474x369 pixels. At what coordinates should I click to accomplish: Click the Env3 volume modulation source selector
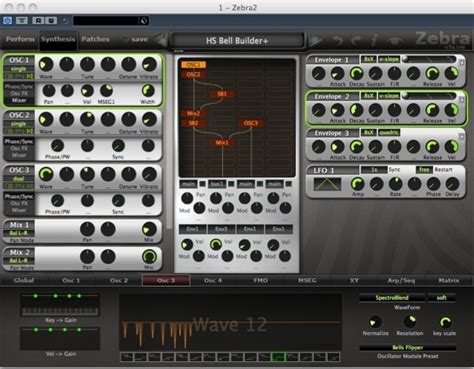click(x=221, y=229)
